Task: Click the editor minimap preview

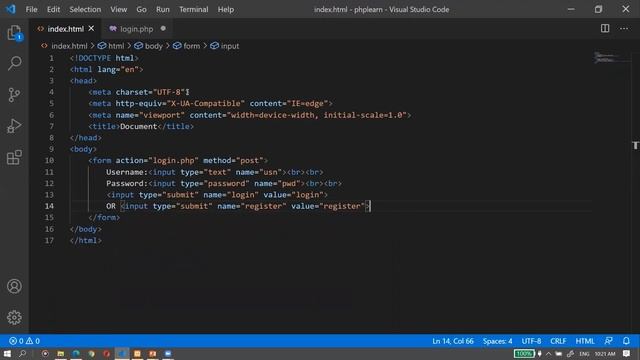Action: [x=611, y=58]
